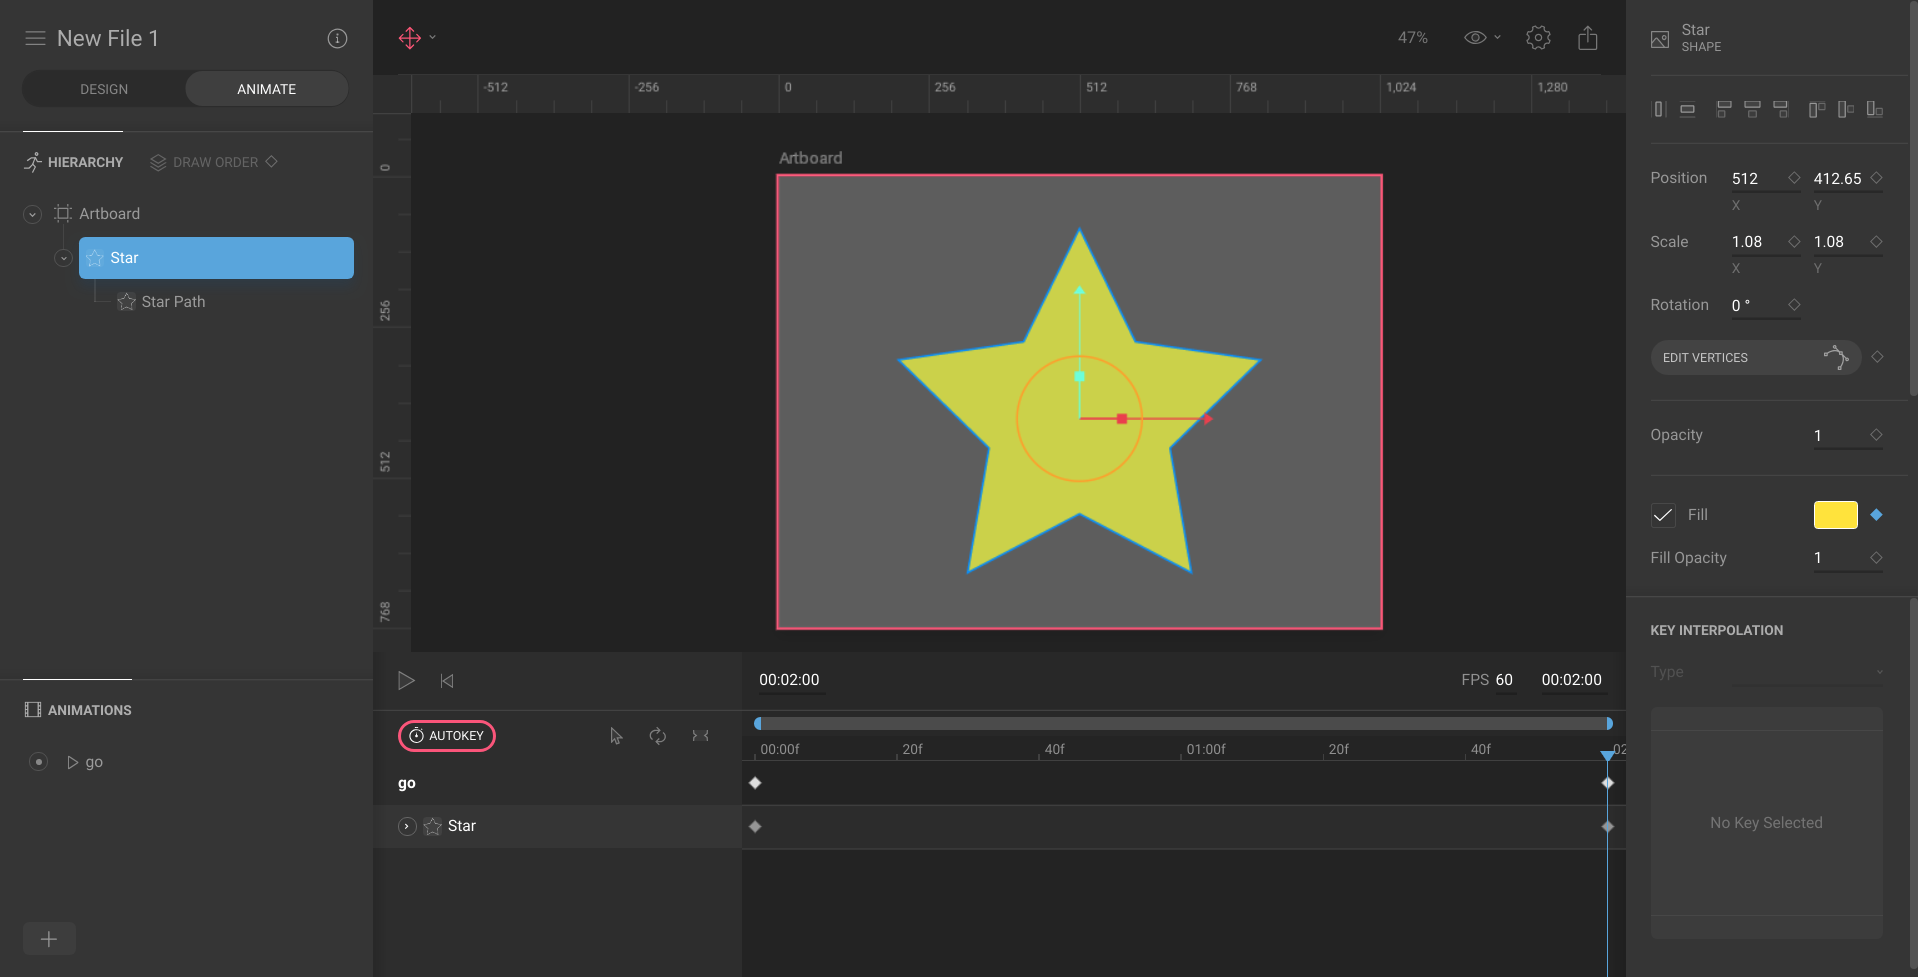
Task: Select the loop playback mode icon
Action: (657, 736)
